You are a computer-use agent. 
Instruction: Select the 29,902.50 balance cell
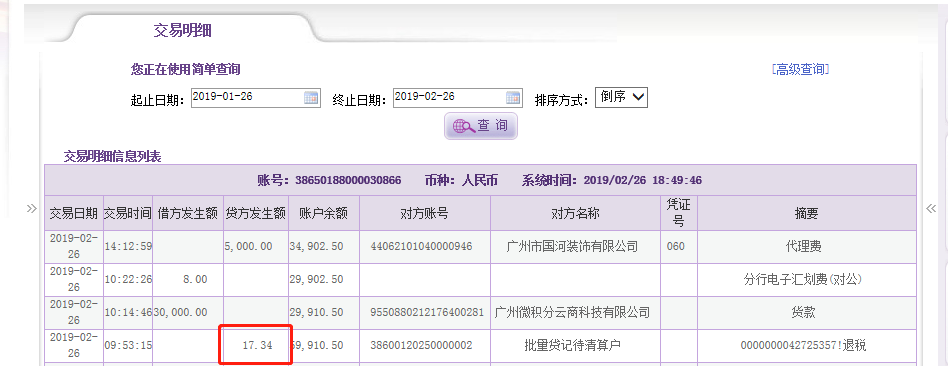pyautogui.click(x=324, y=279)
